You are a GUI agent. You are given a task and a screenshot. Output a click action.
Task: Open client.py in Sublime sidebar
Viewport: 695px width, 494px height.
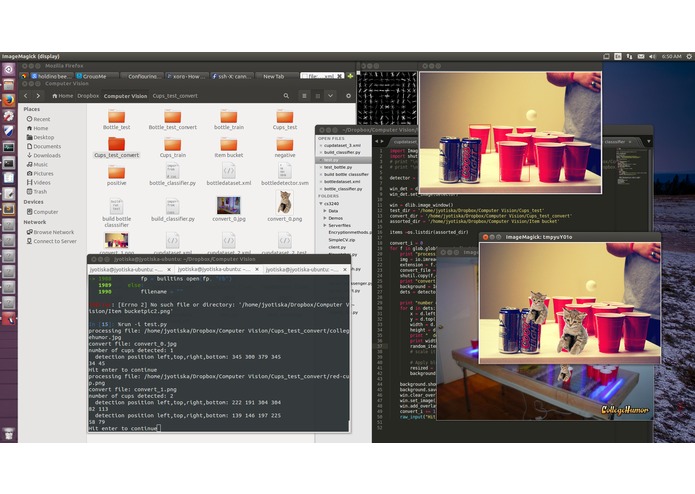[337, 247]
